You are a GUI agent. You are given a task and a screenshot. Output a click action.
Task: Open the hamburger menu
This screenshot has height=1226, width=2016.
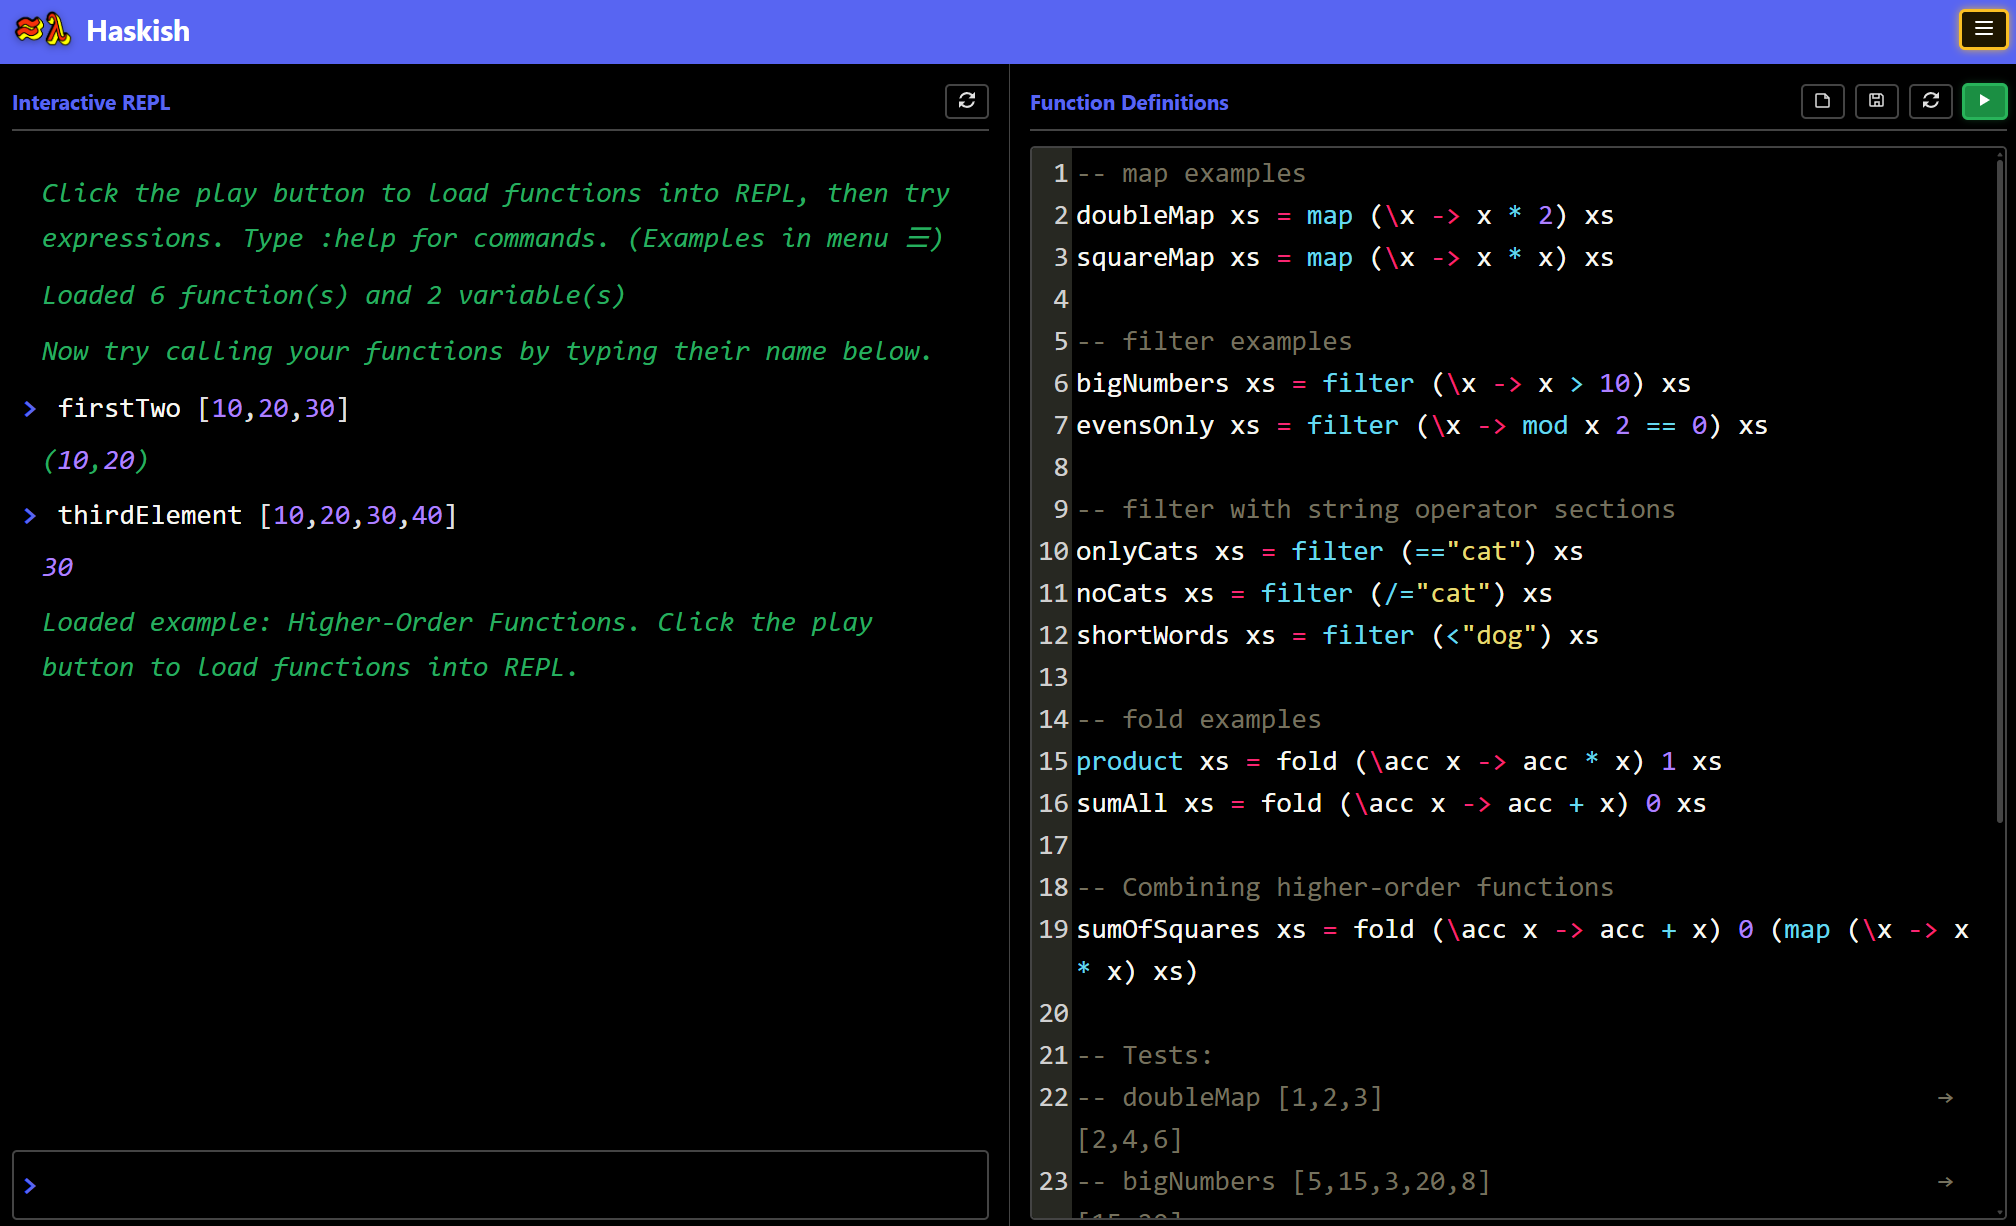[1983, 29]
